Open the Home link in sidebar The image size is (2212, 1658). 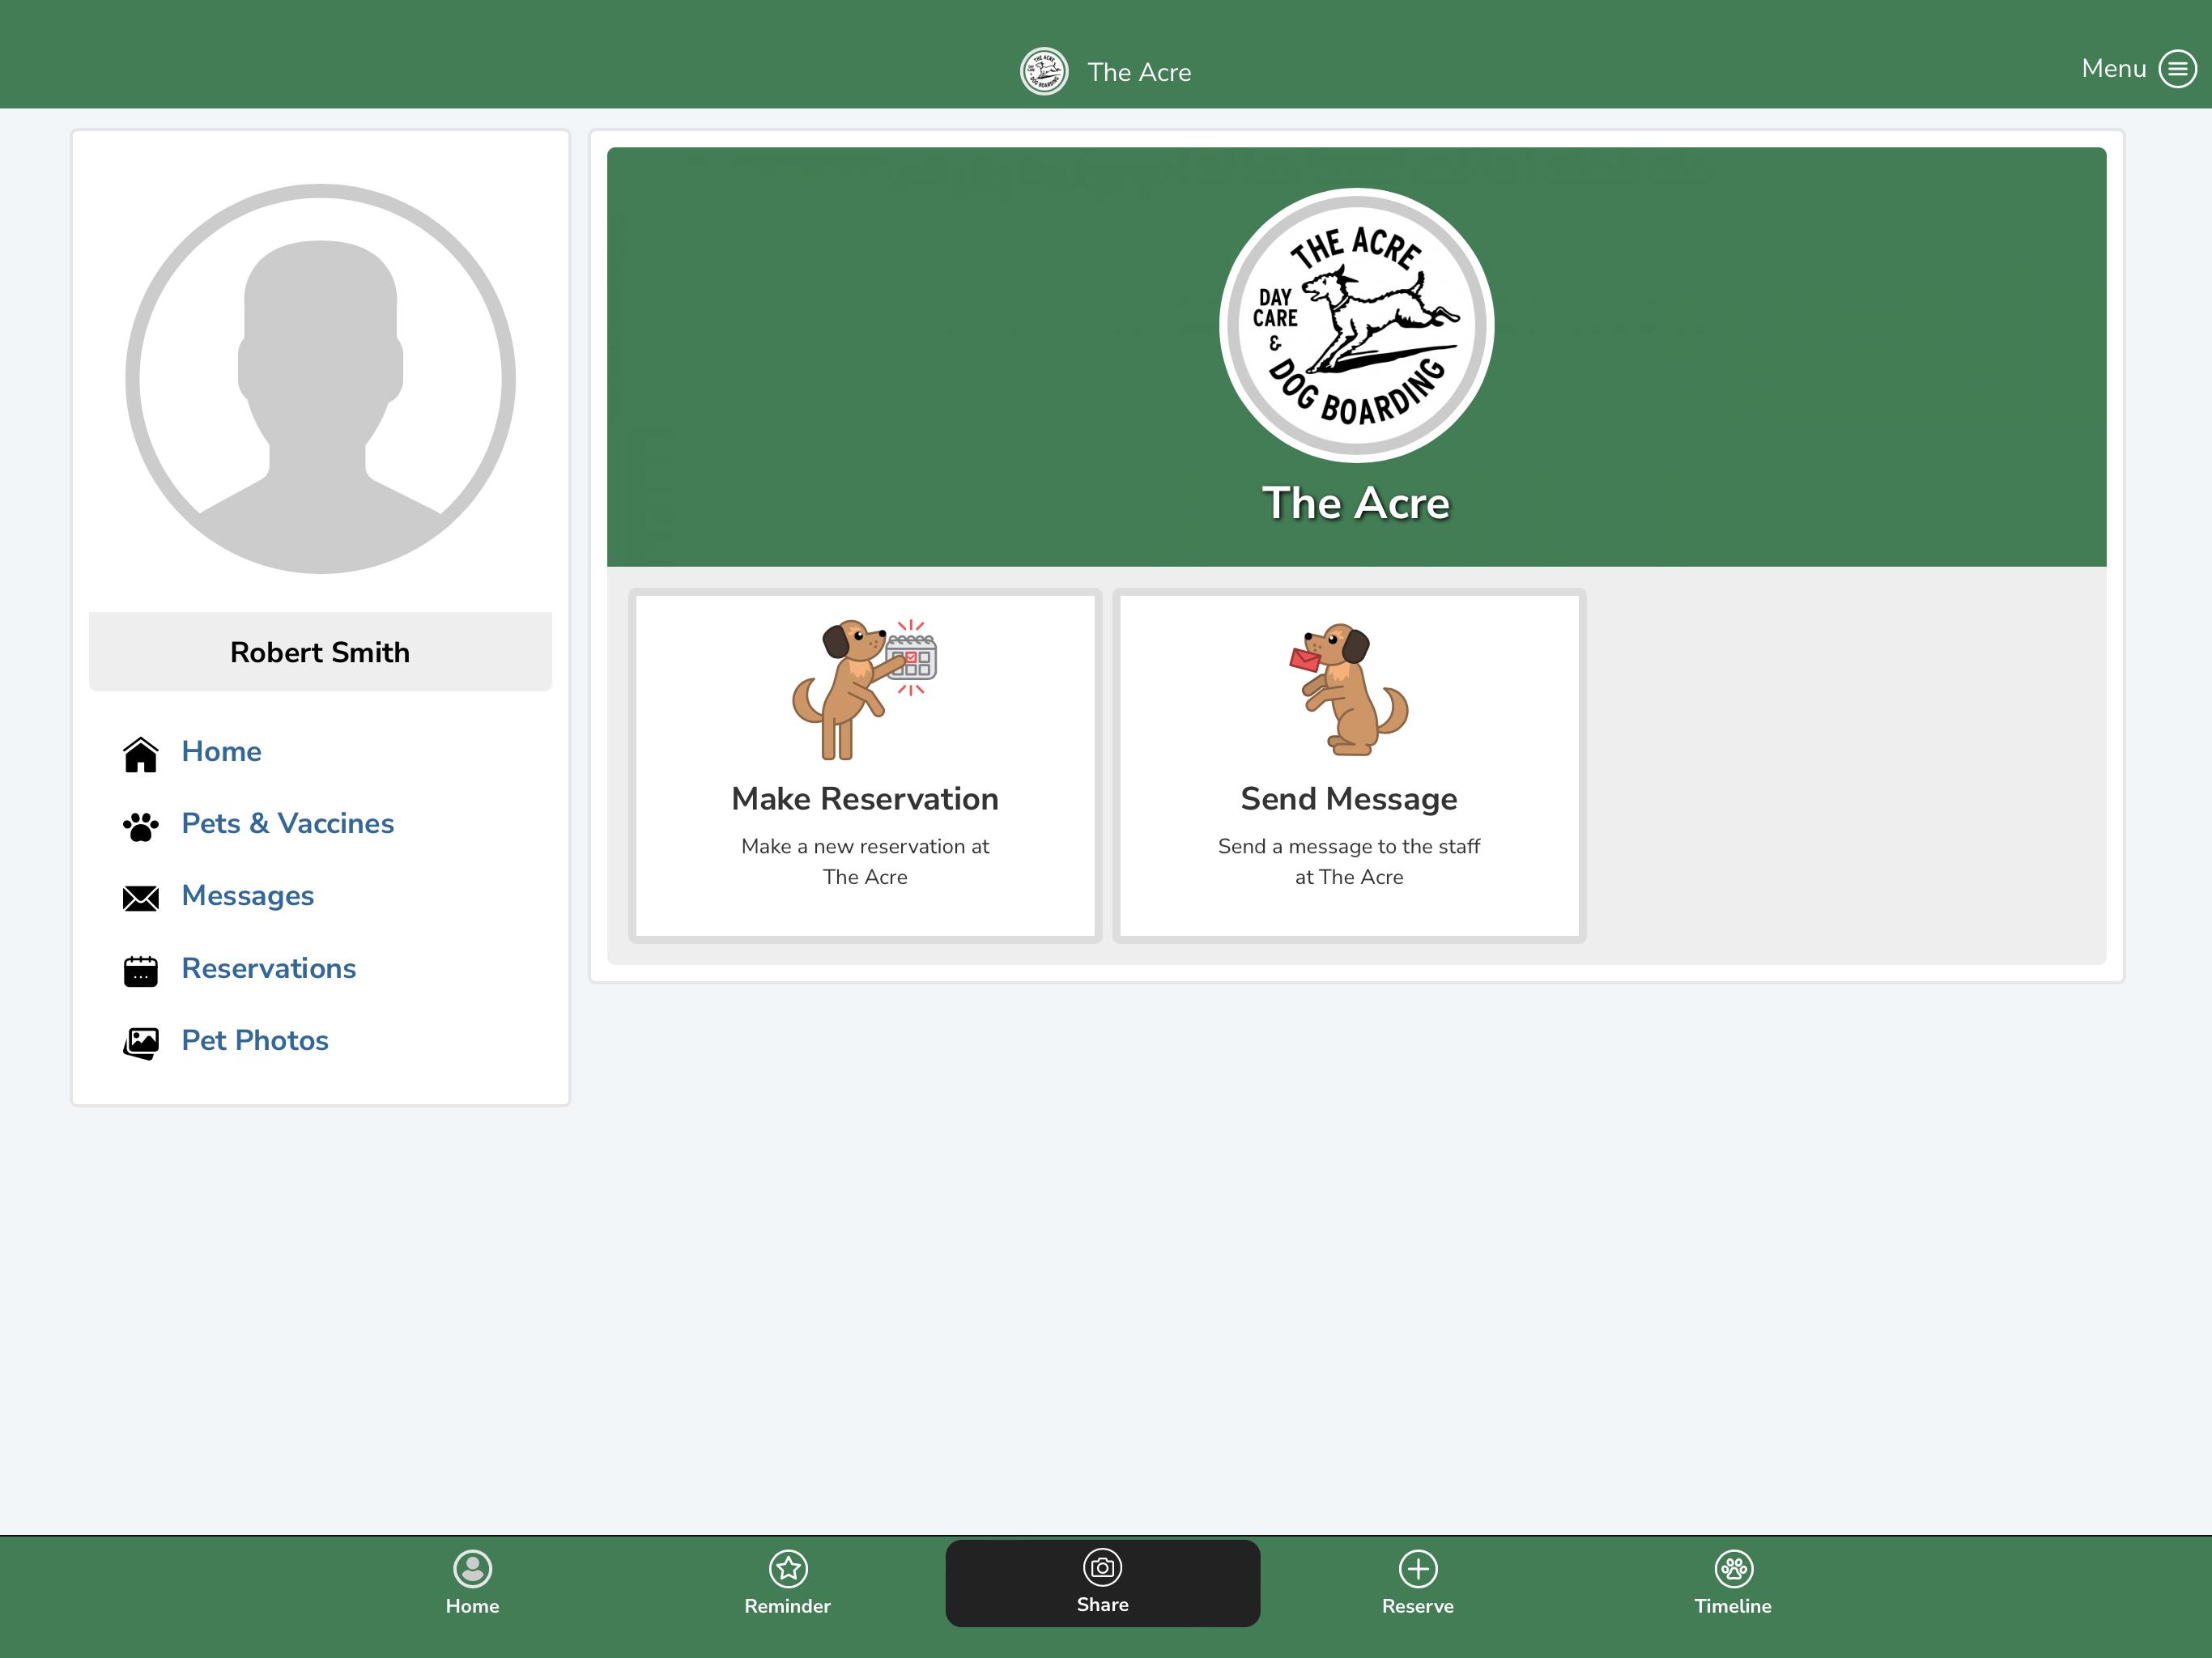221,751
